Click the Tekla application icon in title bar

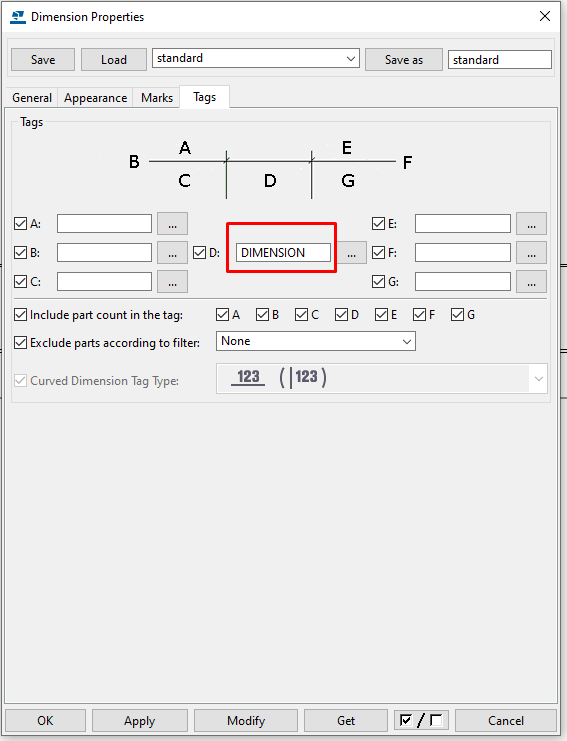18,17
